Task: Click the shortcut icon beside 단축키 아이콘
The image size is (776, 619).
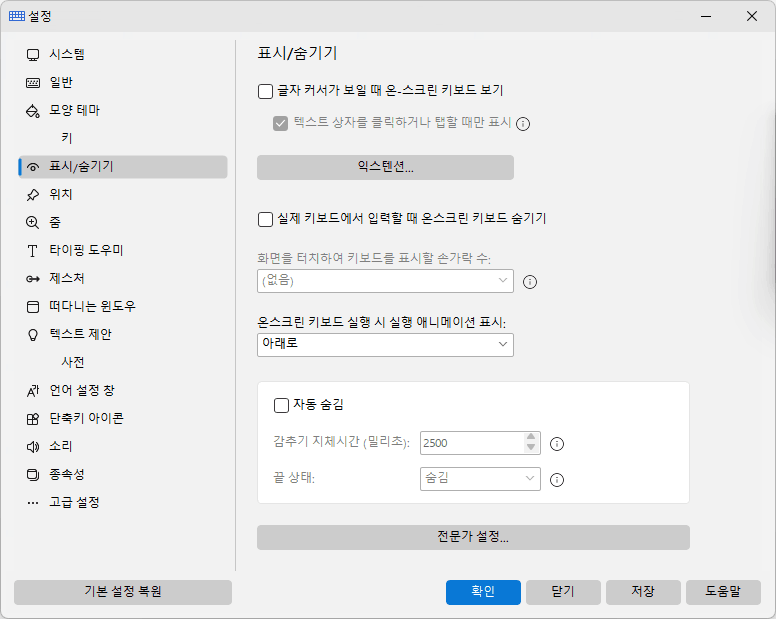Action: [33, 419]
